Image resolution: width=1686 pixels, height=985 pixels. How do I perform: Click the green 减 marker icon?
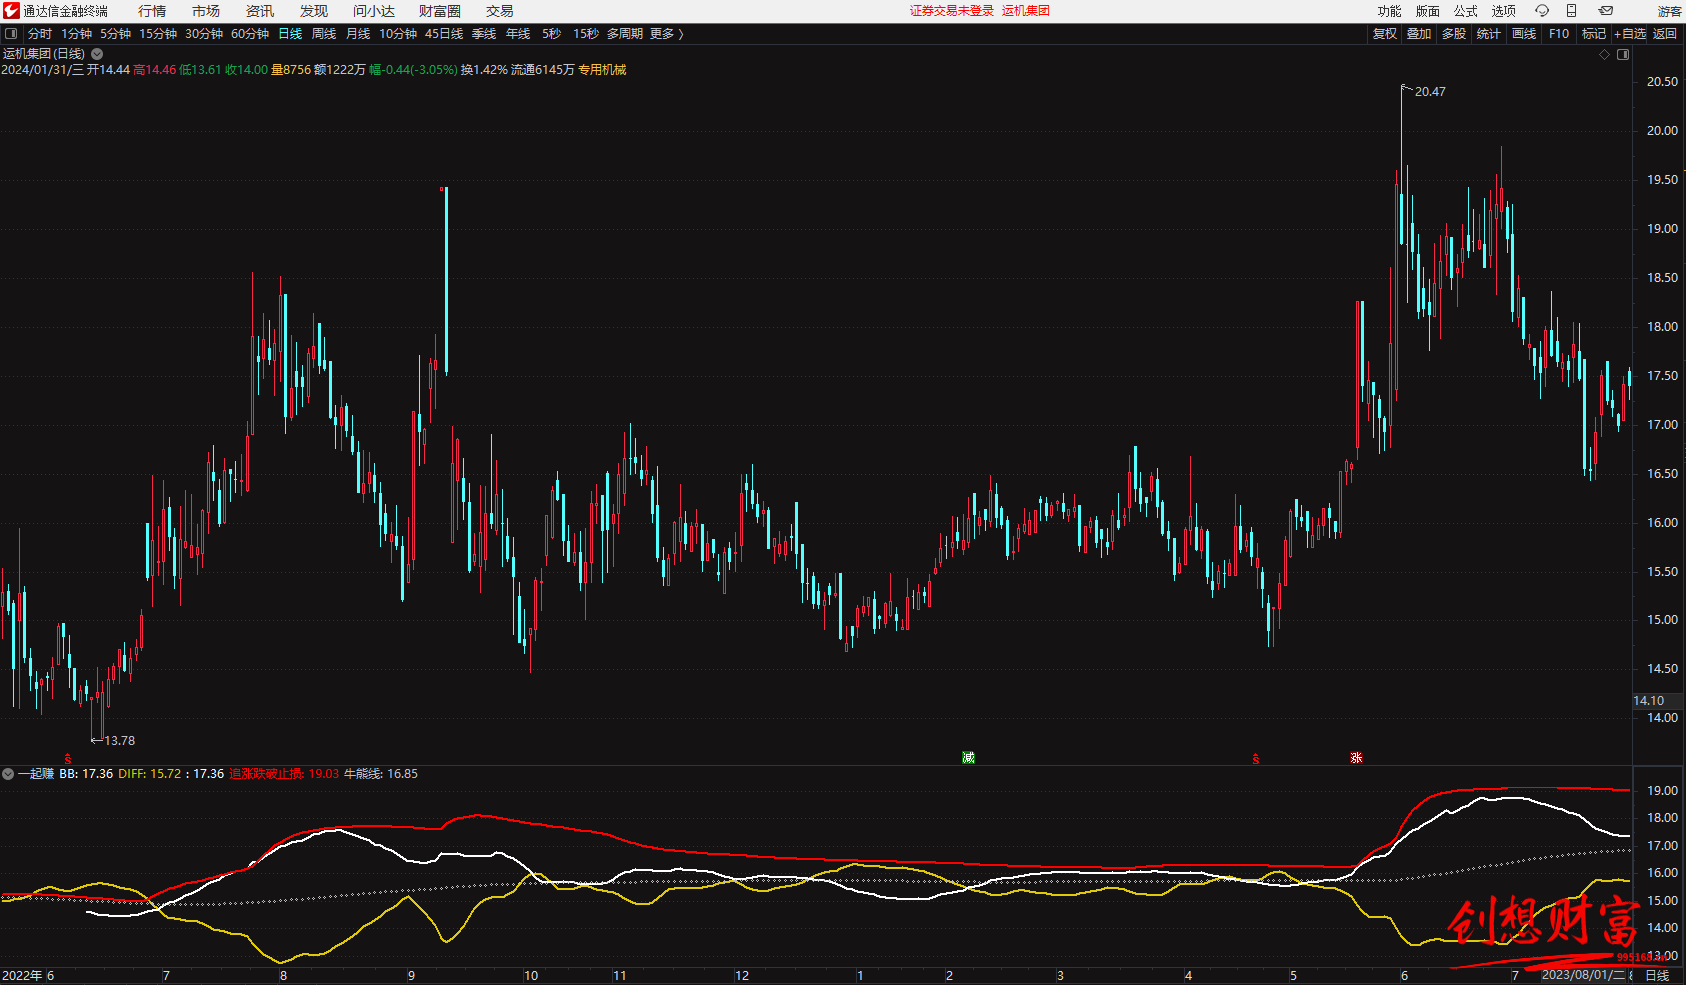[968, 757]
